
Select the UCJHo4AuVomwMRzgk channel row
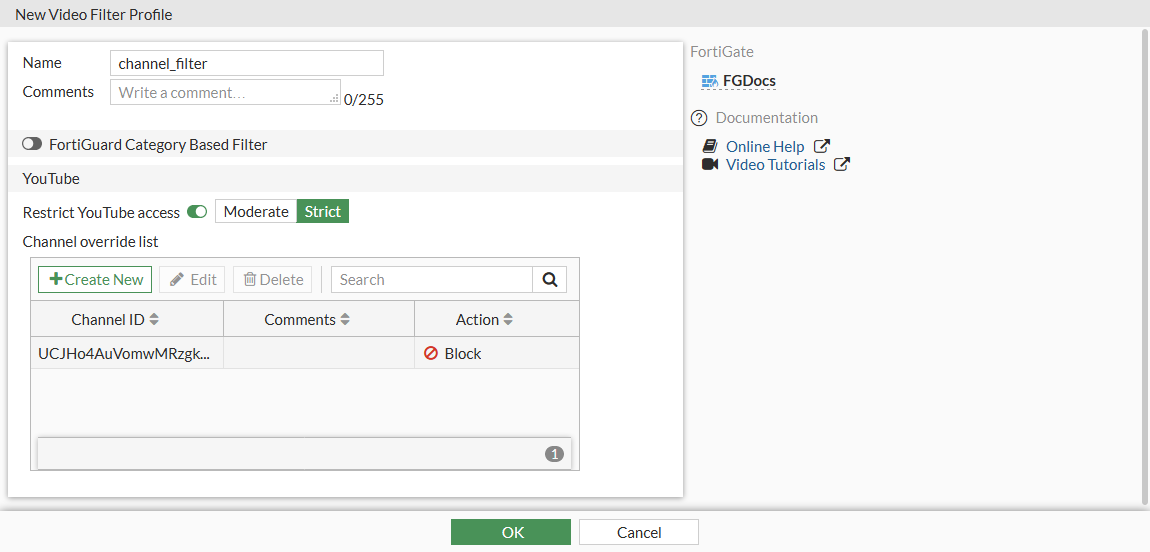124,354
